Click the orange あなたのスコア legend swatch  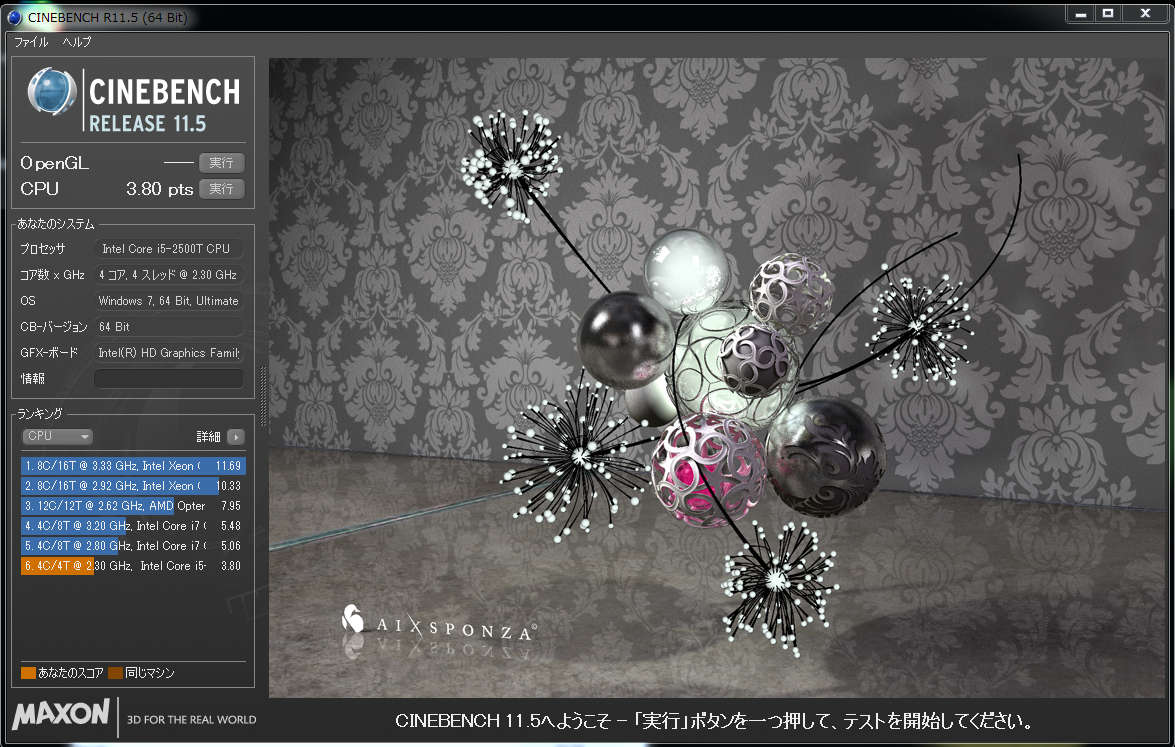tap(28, 673)
